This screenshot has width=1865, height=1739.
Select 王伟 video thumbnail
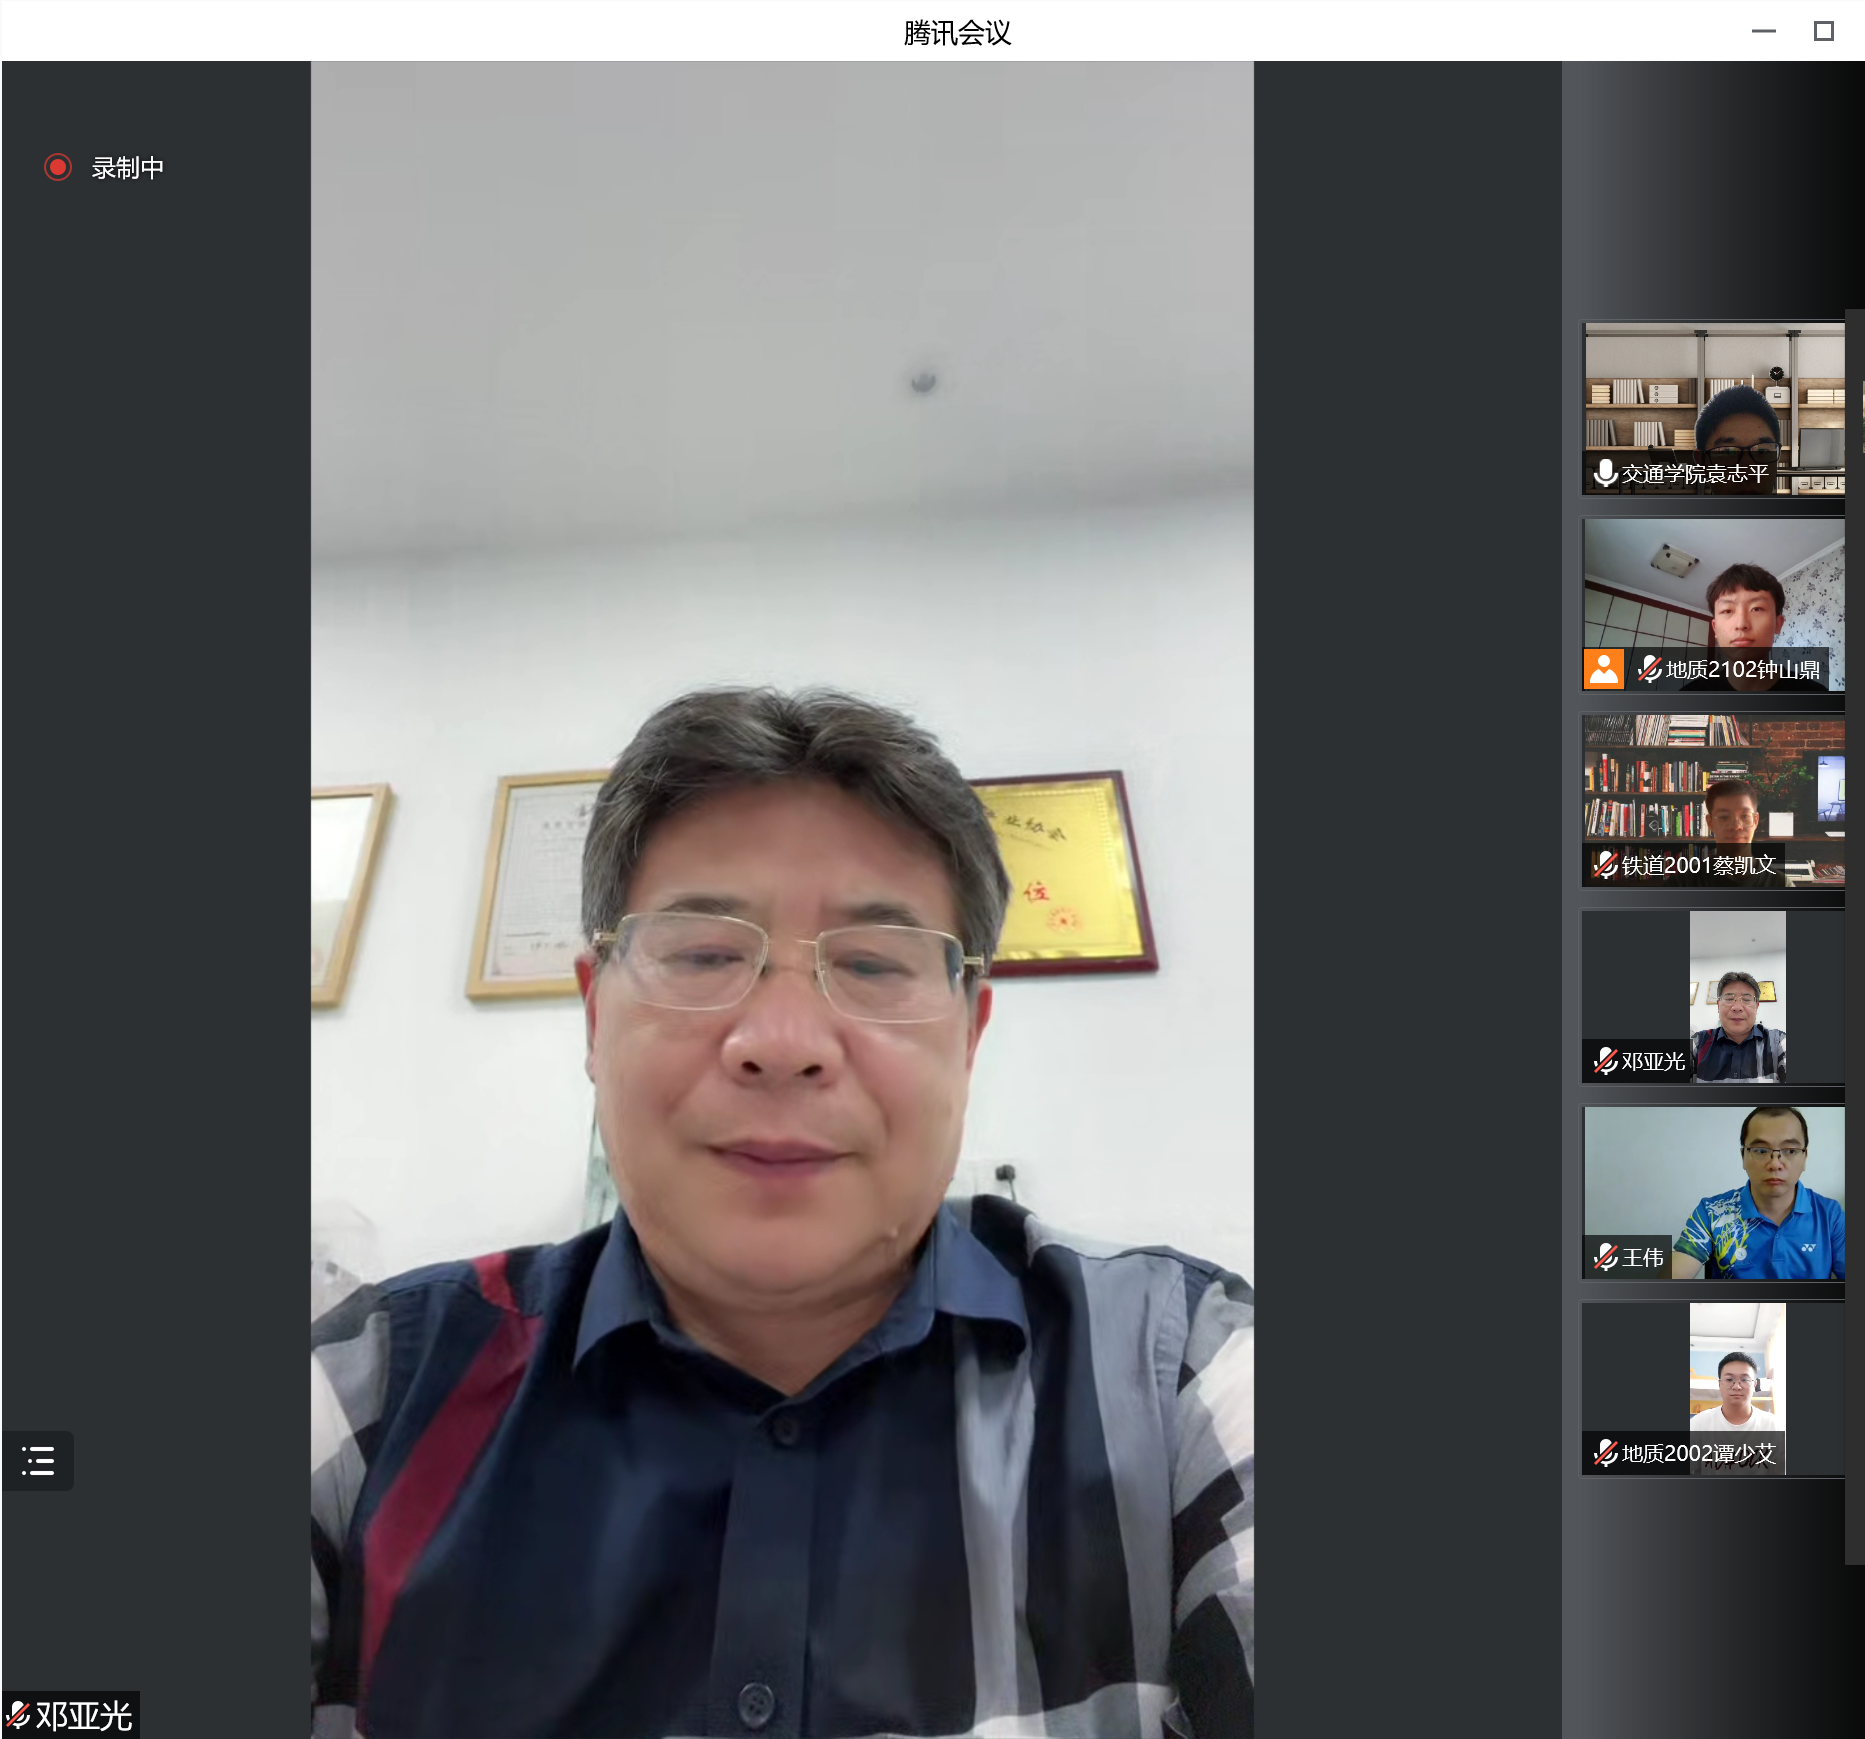point(1714,1180)
